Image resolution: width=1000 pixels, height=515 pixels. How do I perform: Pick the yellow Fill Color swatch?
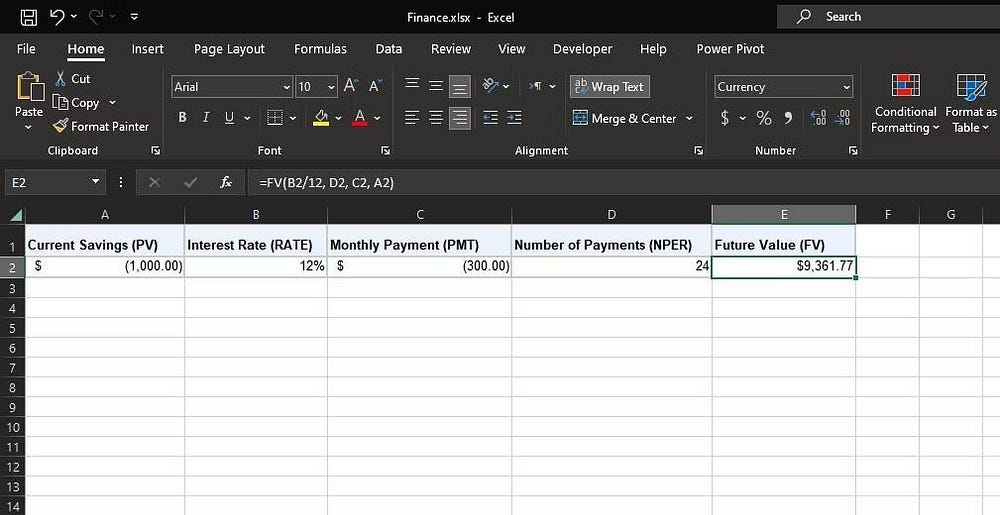(x=321, y=118)
